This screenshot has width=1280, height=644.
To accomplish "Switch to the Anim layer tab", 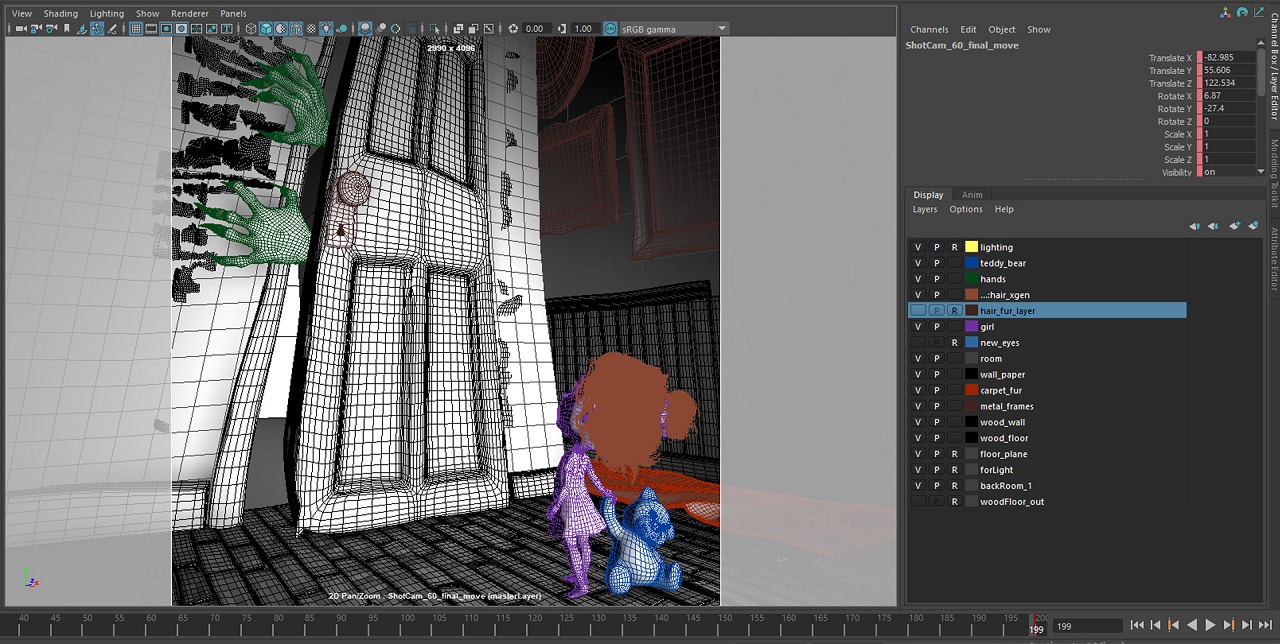I will tap(971, 195).
